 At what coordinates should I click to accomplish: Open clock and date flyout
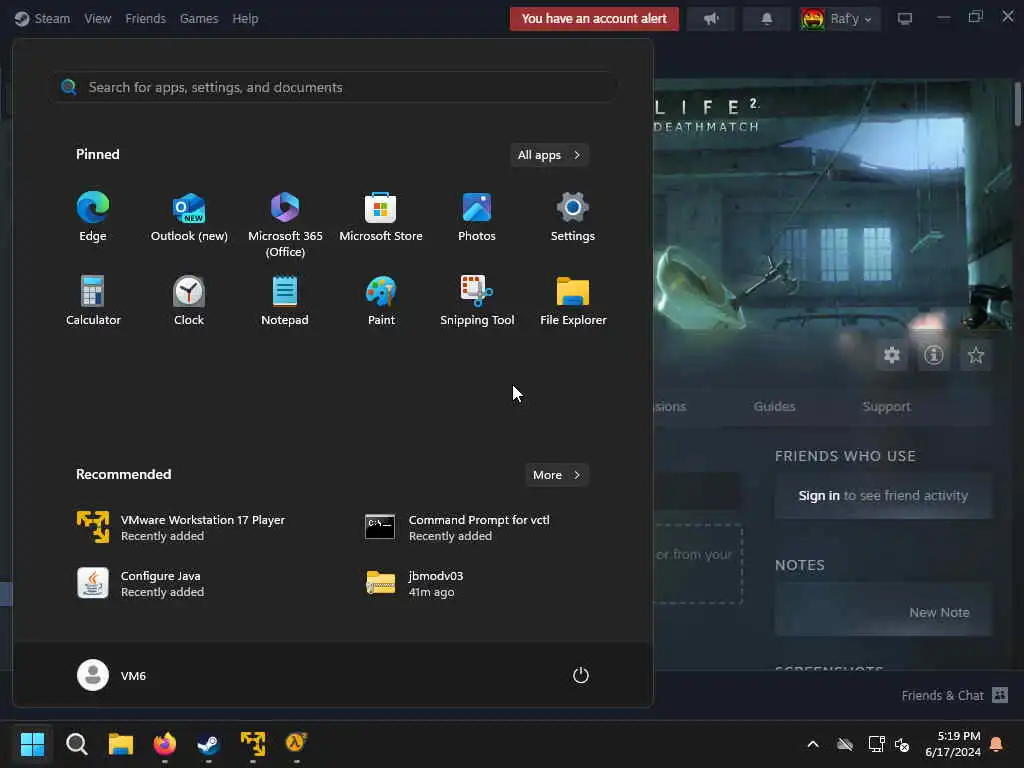pyautogui.click(x=953, y=744)
